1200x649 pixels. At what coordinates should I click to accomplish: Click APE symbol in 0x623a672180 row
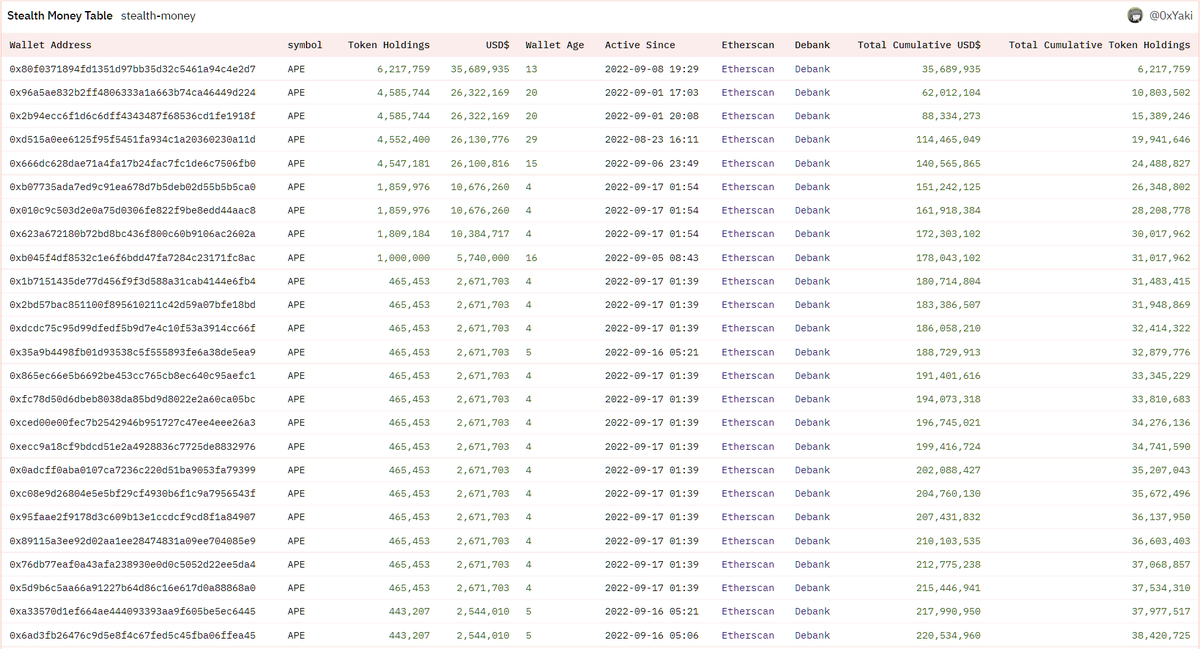click(x=296, y=234)
